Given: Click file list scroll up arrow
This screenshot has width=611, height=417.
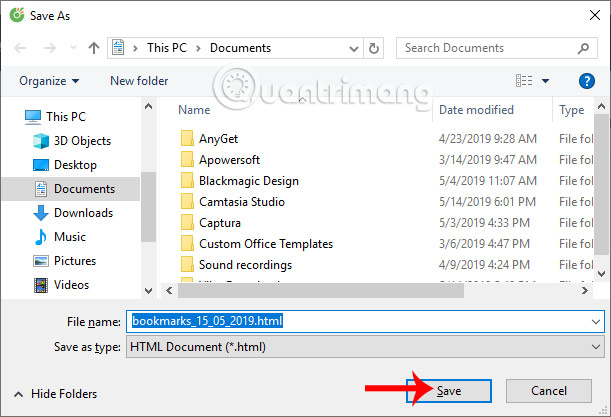Looking at the screenshot, I should [x=601, y=106].
